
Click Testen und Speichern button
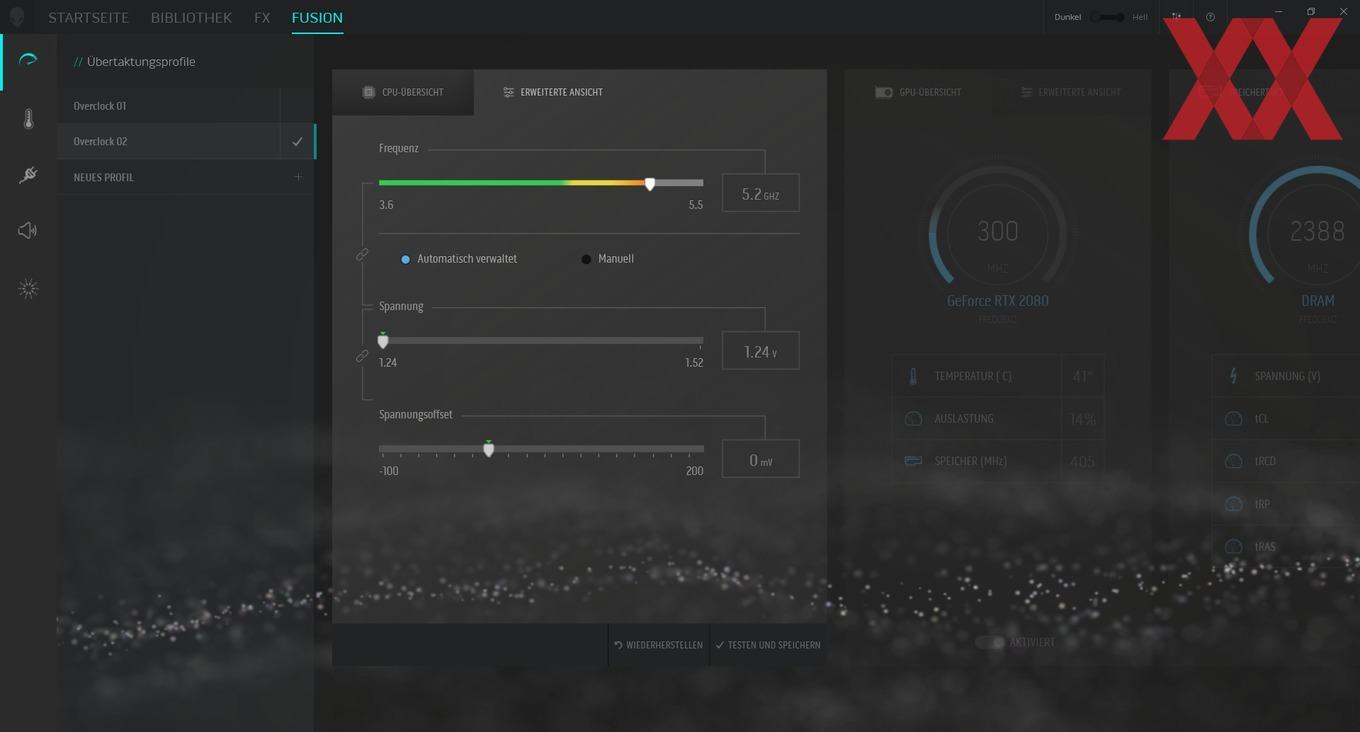point(769,645)
